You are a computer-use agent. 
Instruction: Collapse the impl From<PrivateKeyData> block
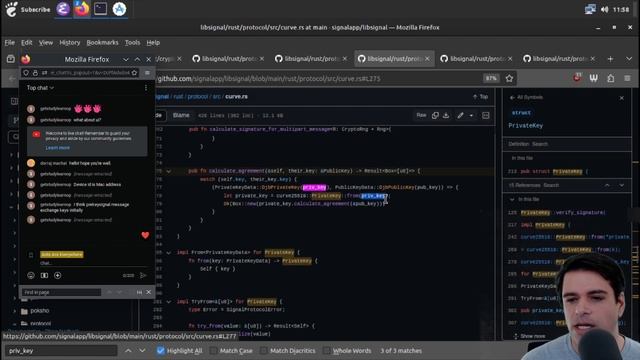click(x=169, y=253)
